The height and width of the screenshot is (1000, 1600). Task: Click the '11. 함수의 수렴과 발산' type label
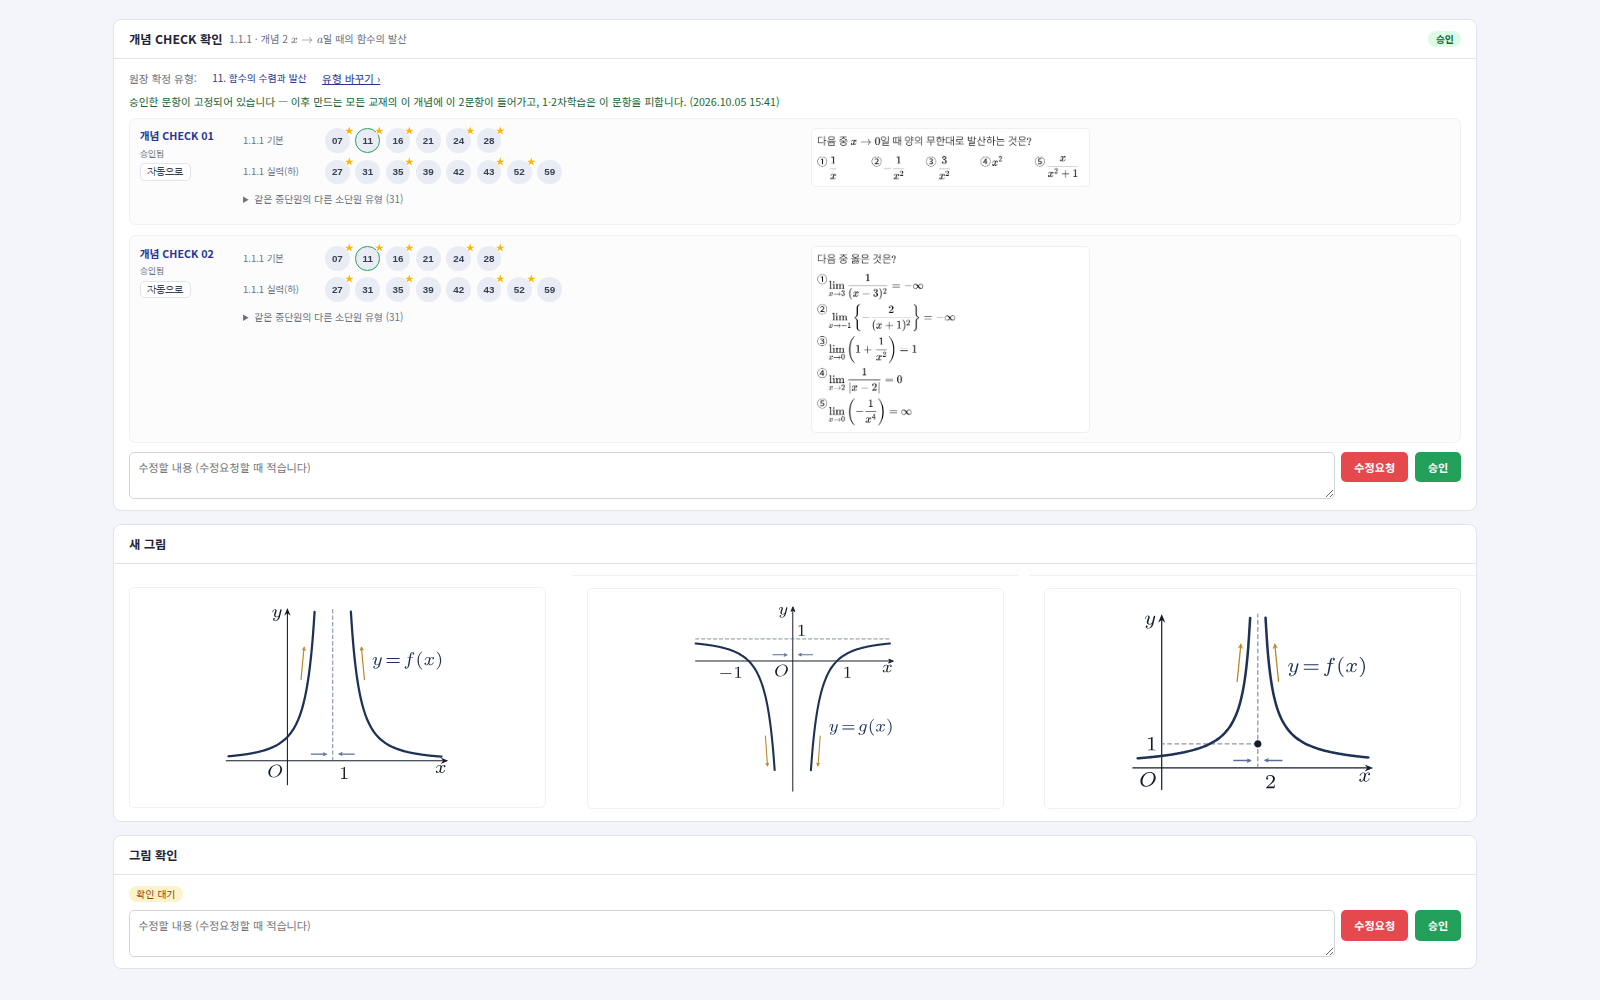(259, 79)
